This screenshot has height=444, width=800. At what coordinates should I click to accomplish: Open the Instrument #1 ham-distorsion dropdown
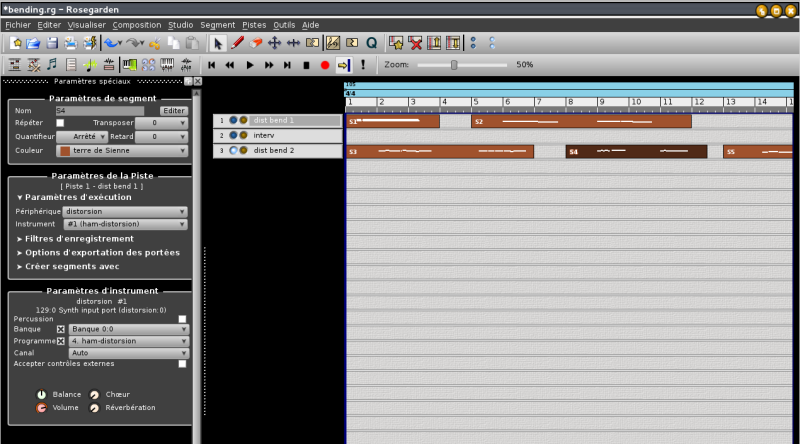coord(126,224)
